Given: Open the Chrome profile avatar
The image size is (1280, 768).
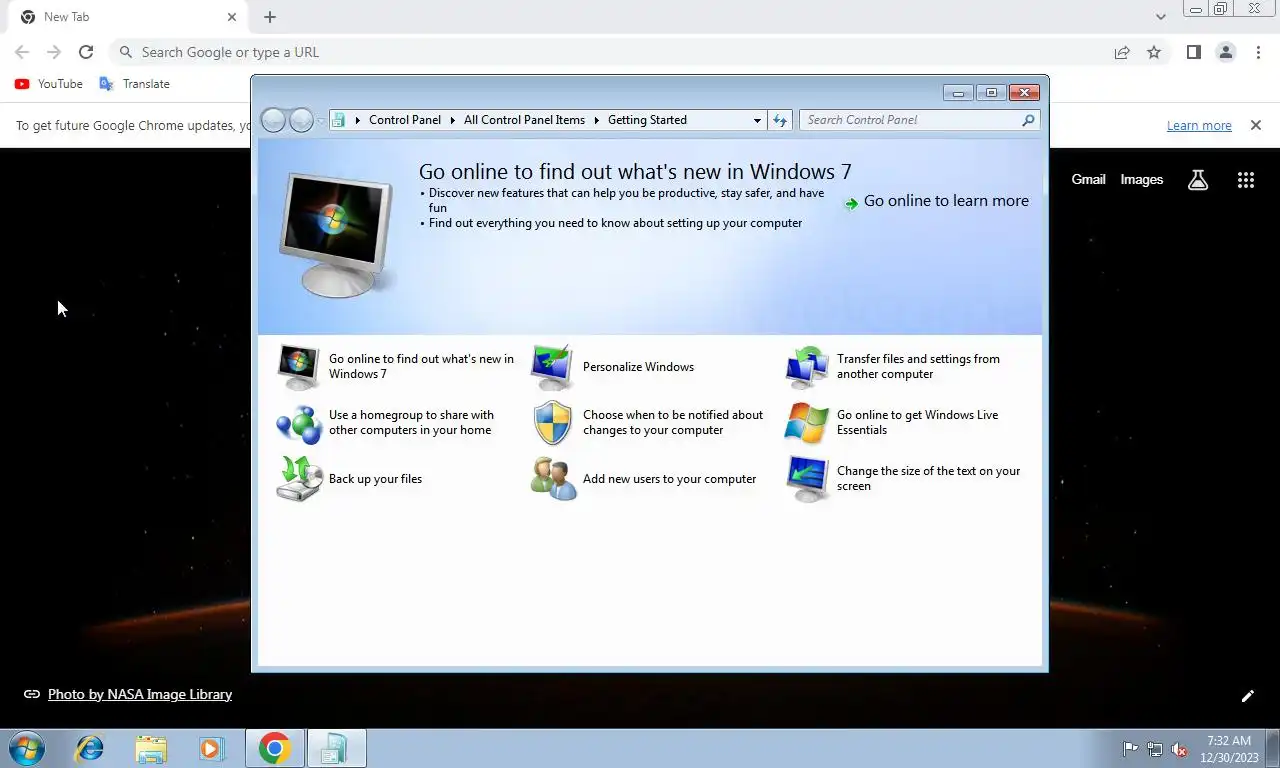Looking at the screenshot, I should [1226, 52].
